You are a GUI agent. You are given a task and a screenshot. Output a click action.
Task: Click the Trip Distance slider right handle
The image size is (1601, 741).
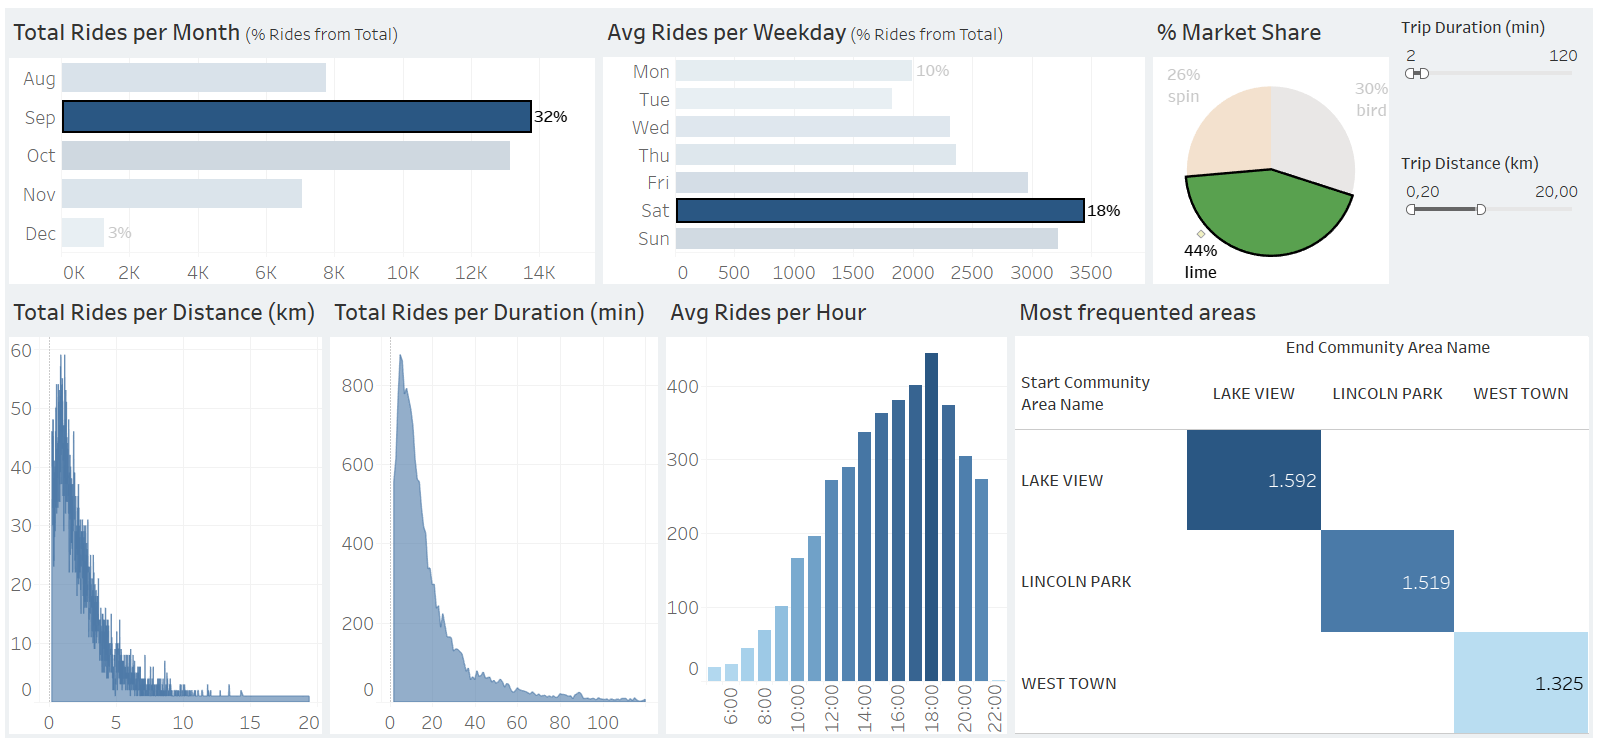click(x=1481, y=209)
